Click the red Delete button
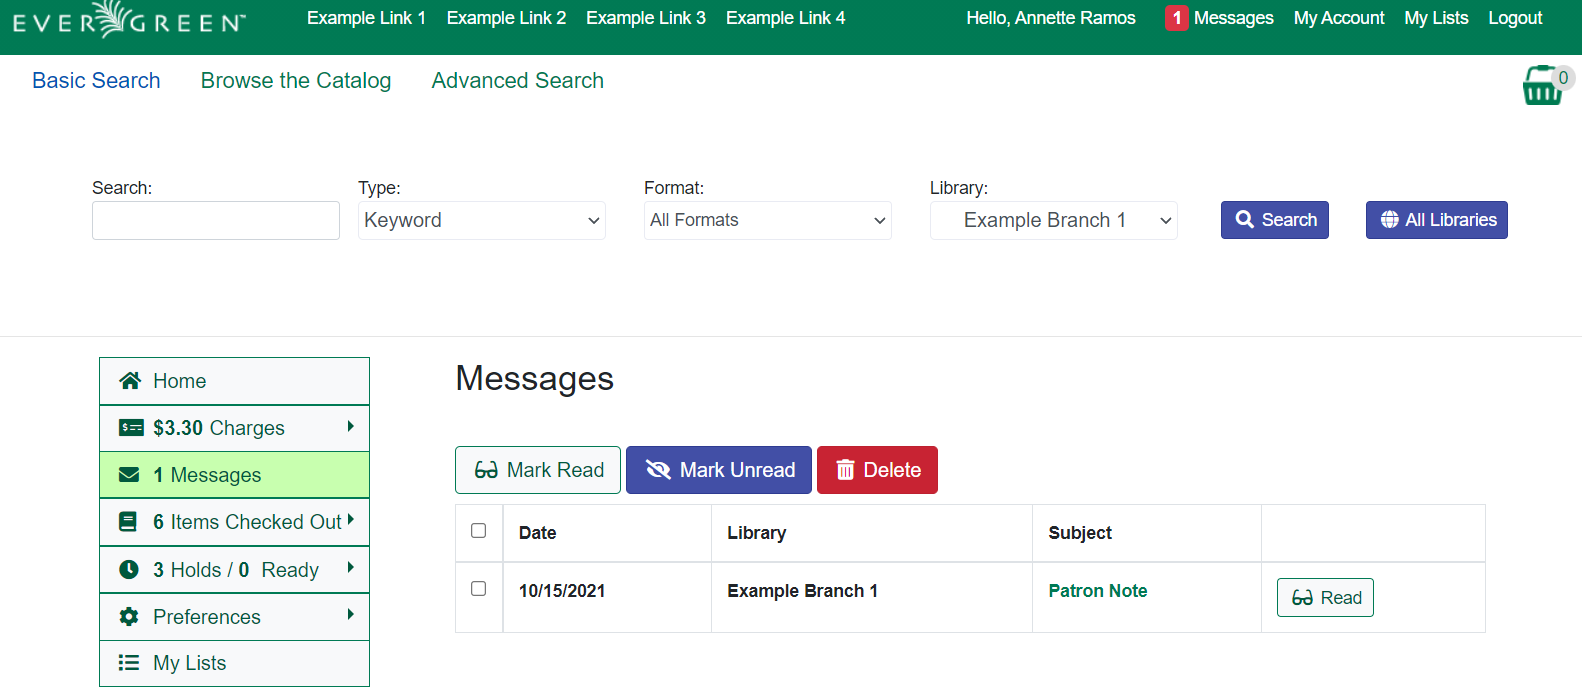This screenshot has width=1582, height=698. pos(877,470)
